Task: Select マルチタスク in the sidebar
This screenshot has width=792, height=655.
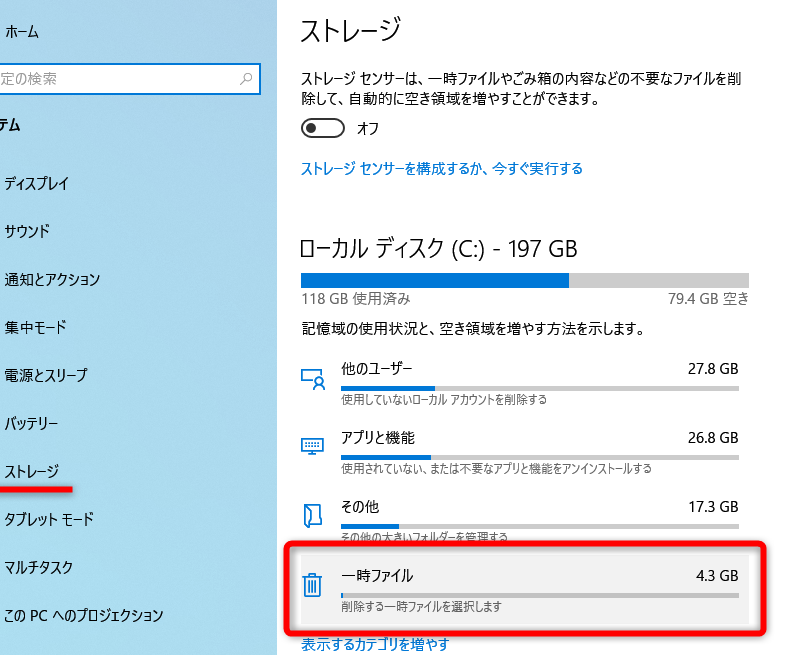Action: [39, 568]
